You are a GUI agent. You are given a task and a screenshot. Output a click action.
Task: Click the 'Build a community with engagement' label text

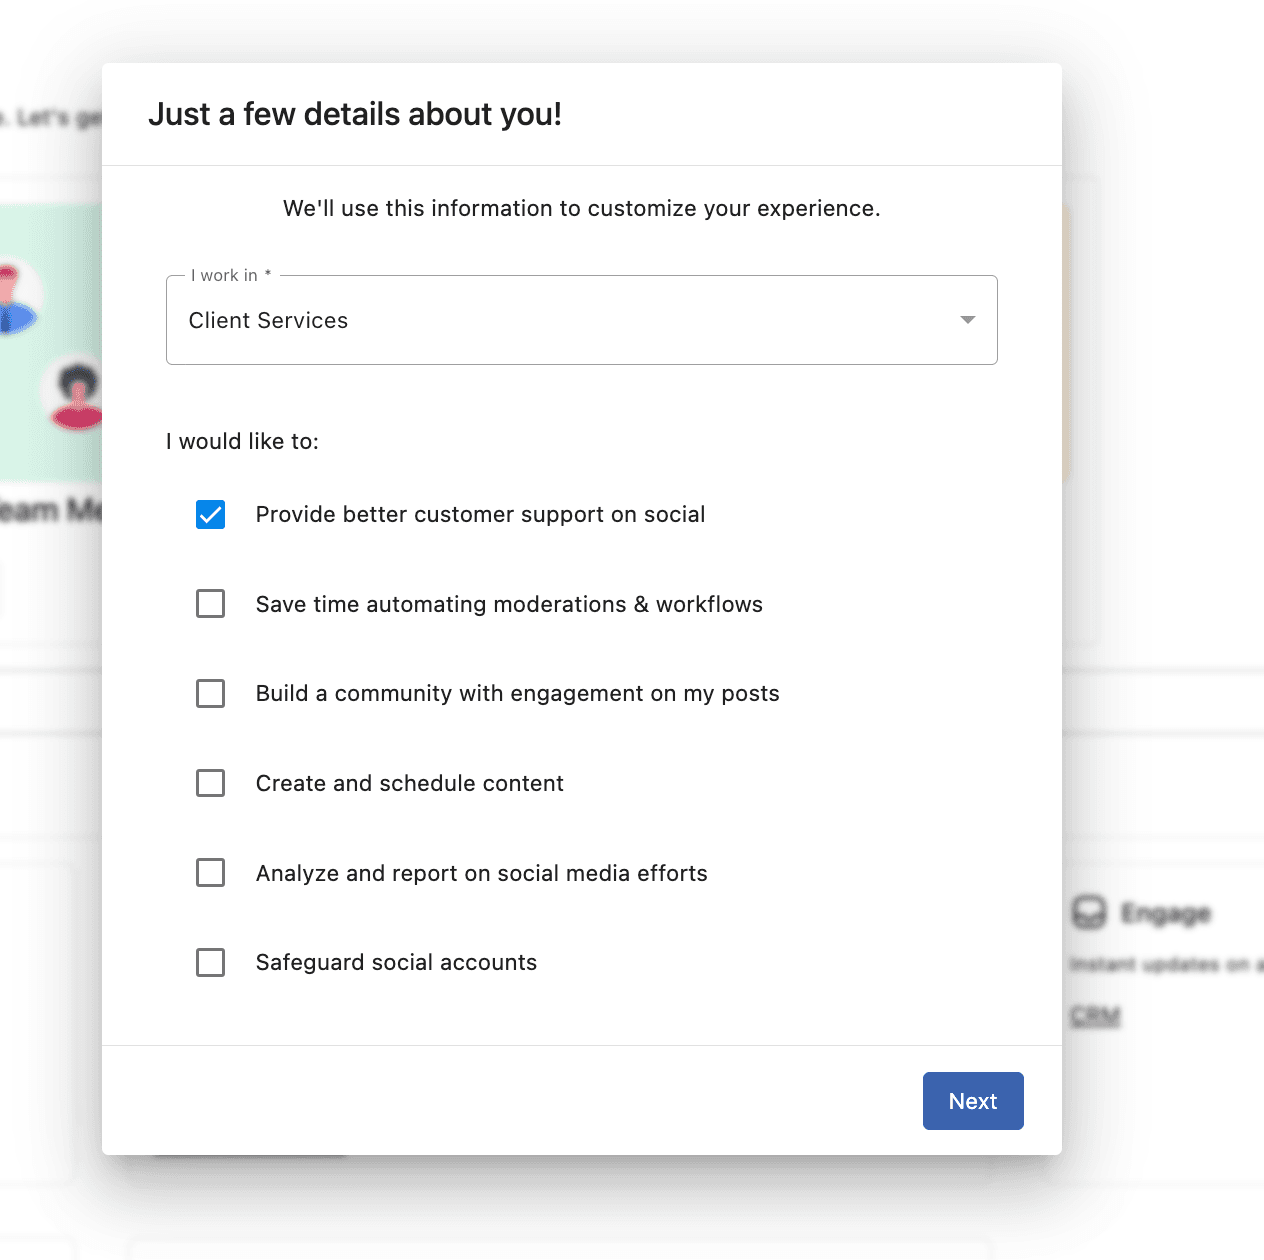click(x=517, y=694)
